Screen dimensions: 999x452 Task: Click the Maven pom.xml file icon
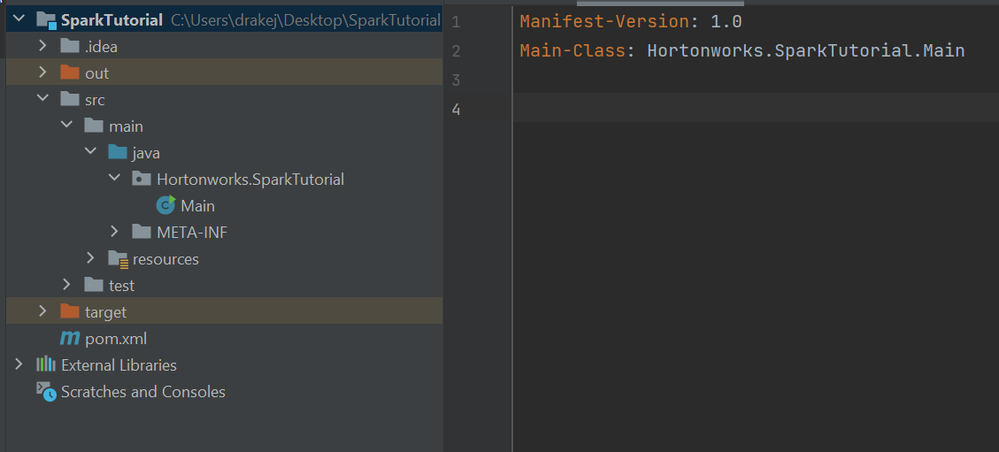click(x=69, y=338)
